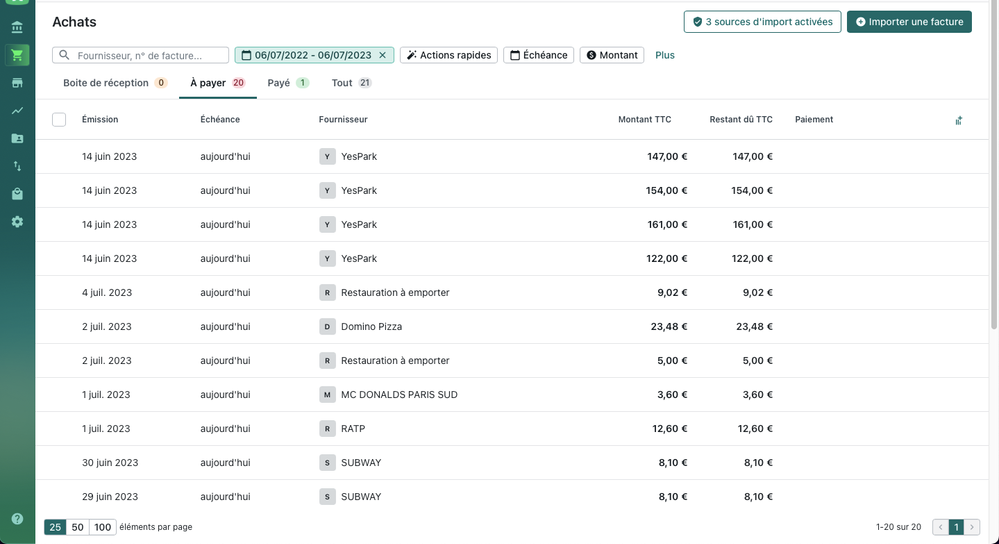Remove the 06/07/2022 - 06/07/2023 date filter

click(382, 56)
